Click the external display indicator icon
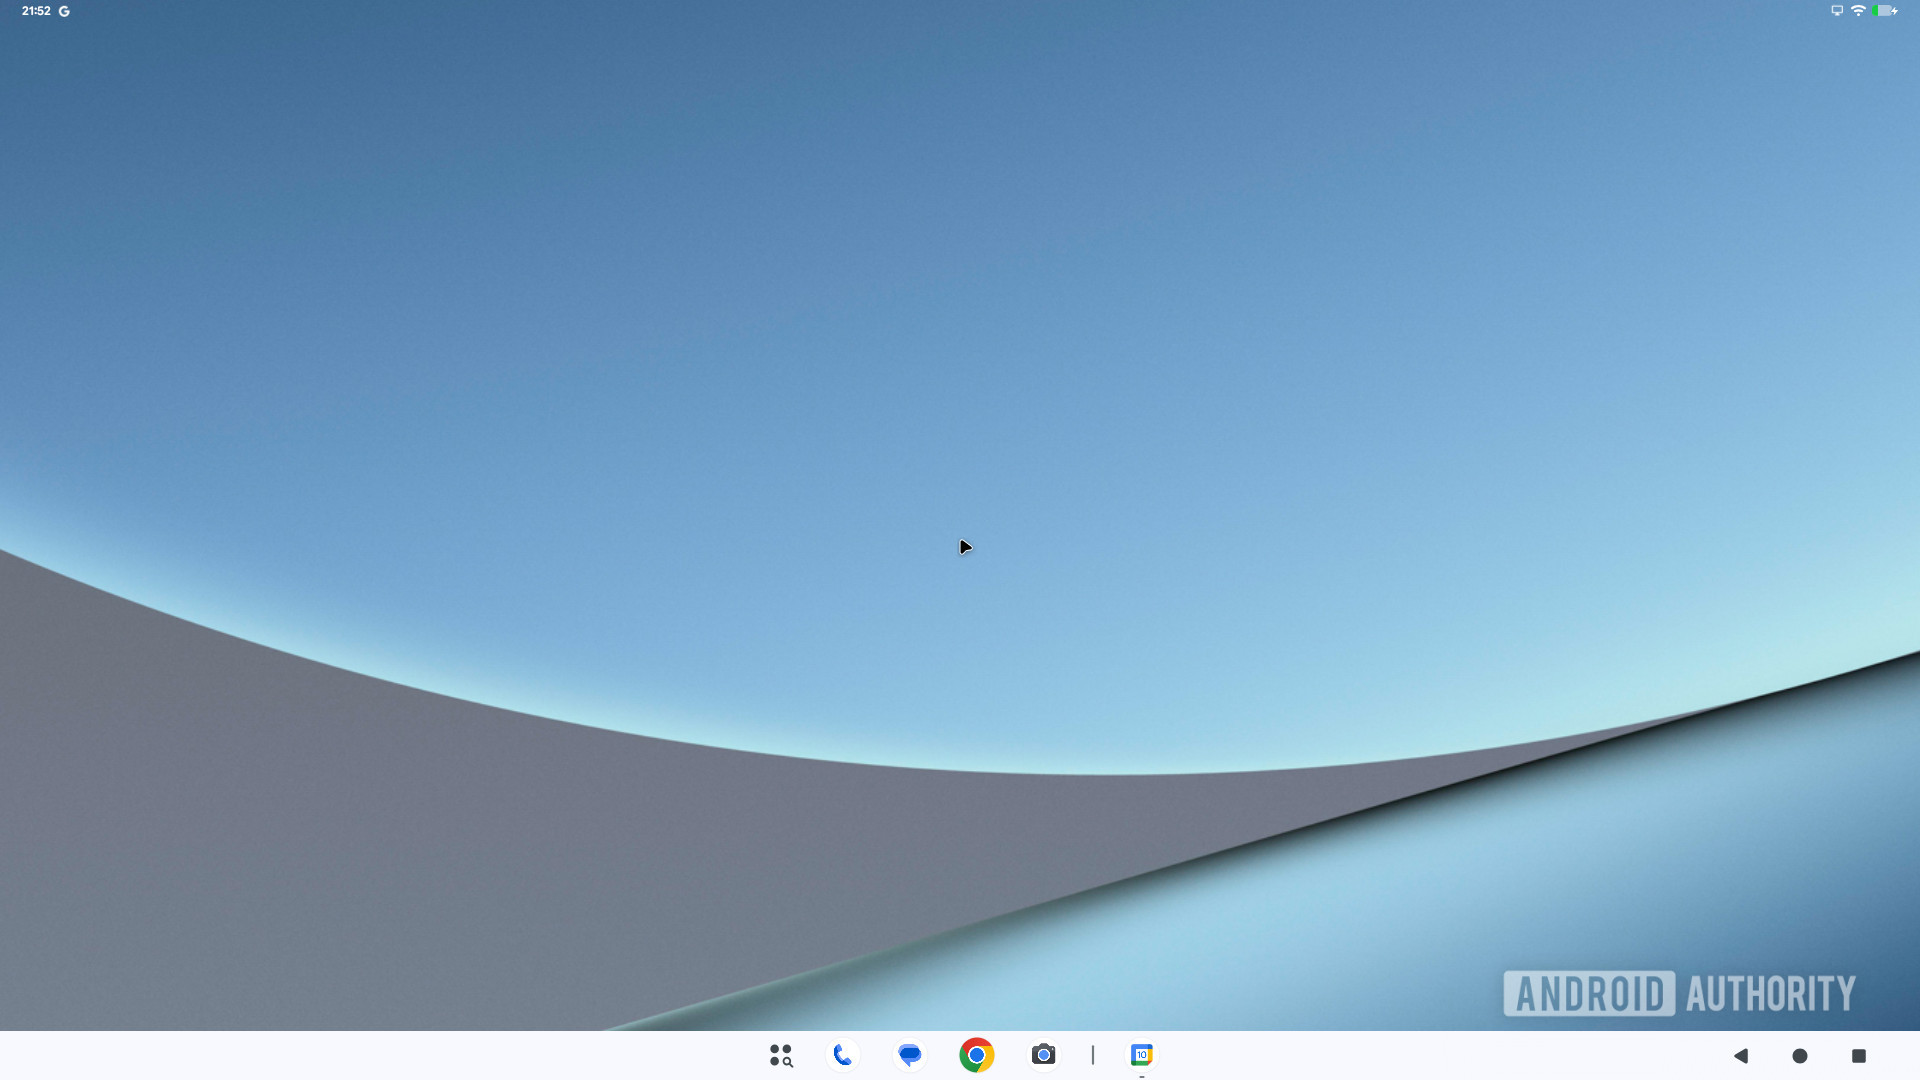Image resolution: width=1920 pixels, height=1080 pixels. 1836,11
